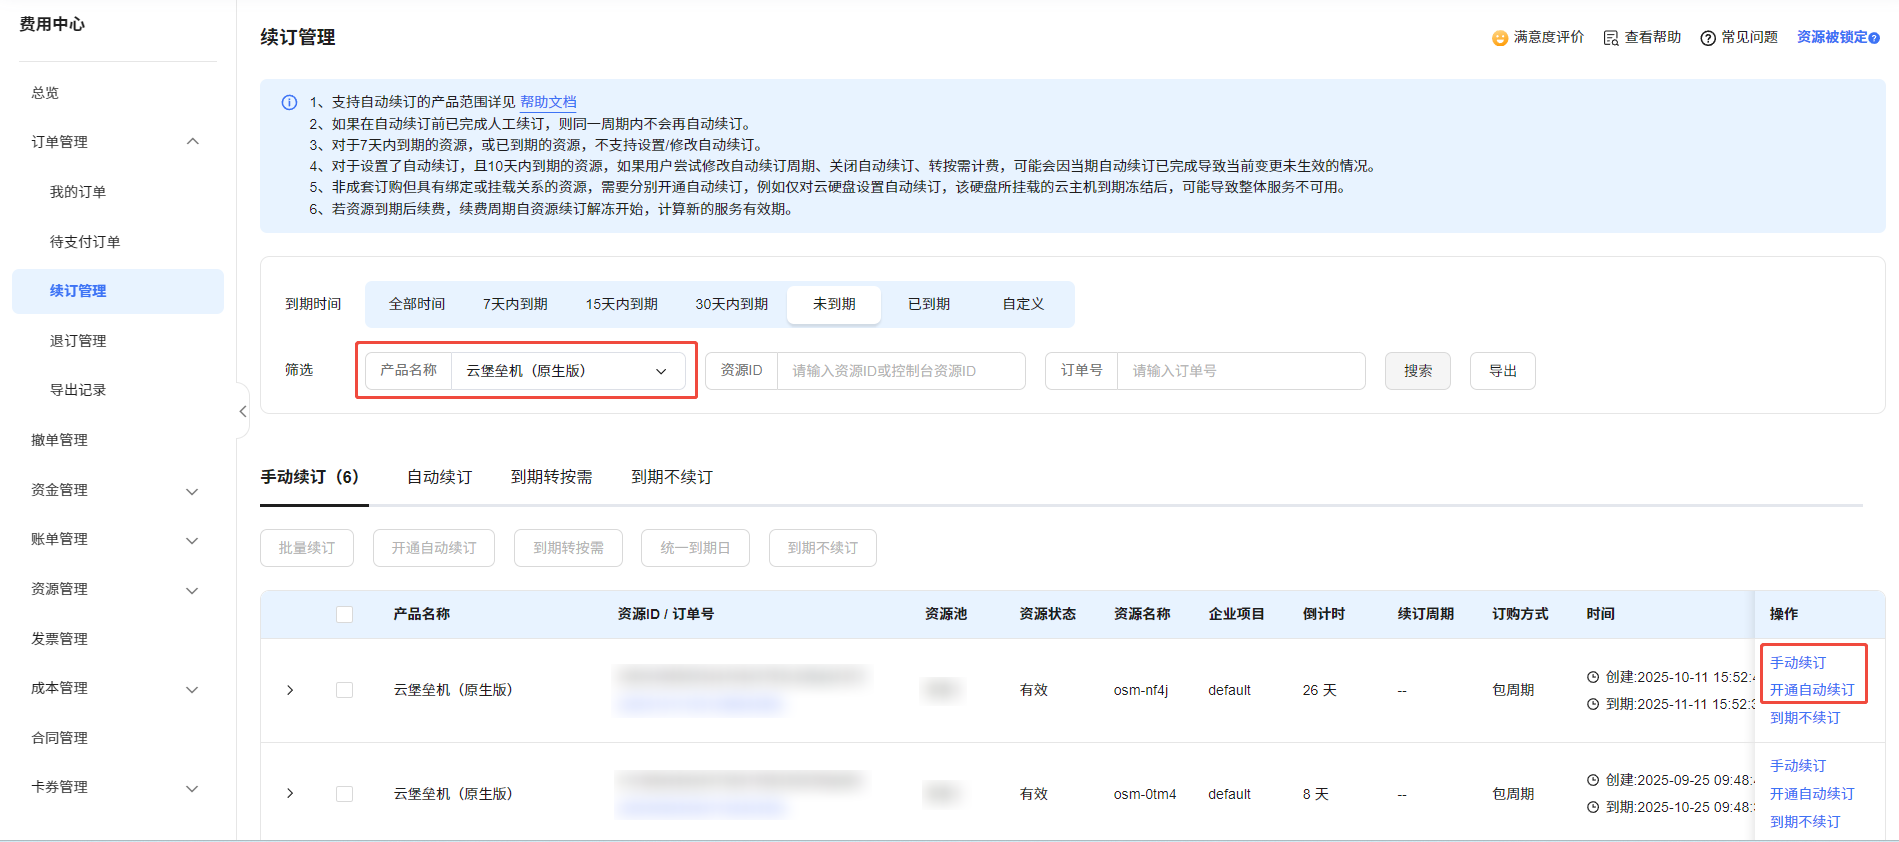Collapse the 订单管理 menu with the up chevron
This screenshot has height=842, width=1899.
193,142
